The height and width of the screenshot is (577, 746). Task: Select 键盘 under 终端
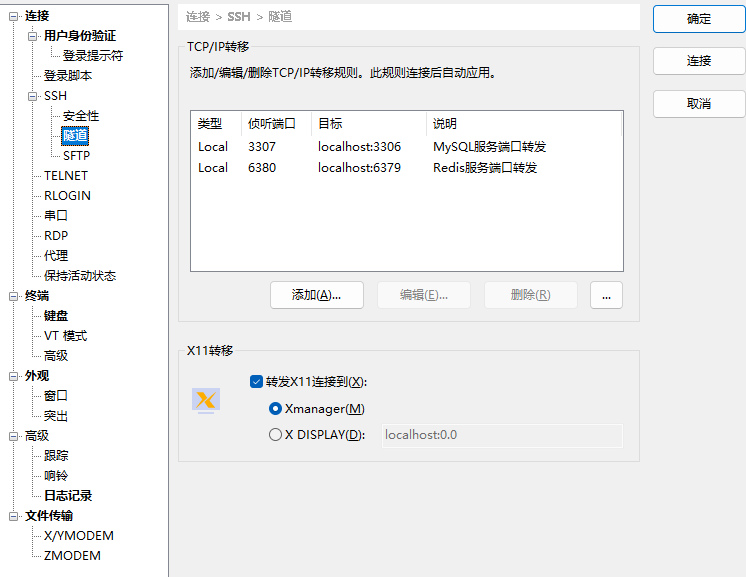56,316
